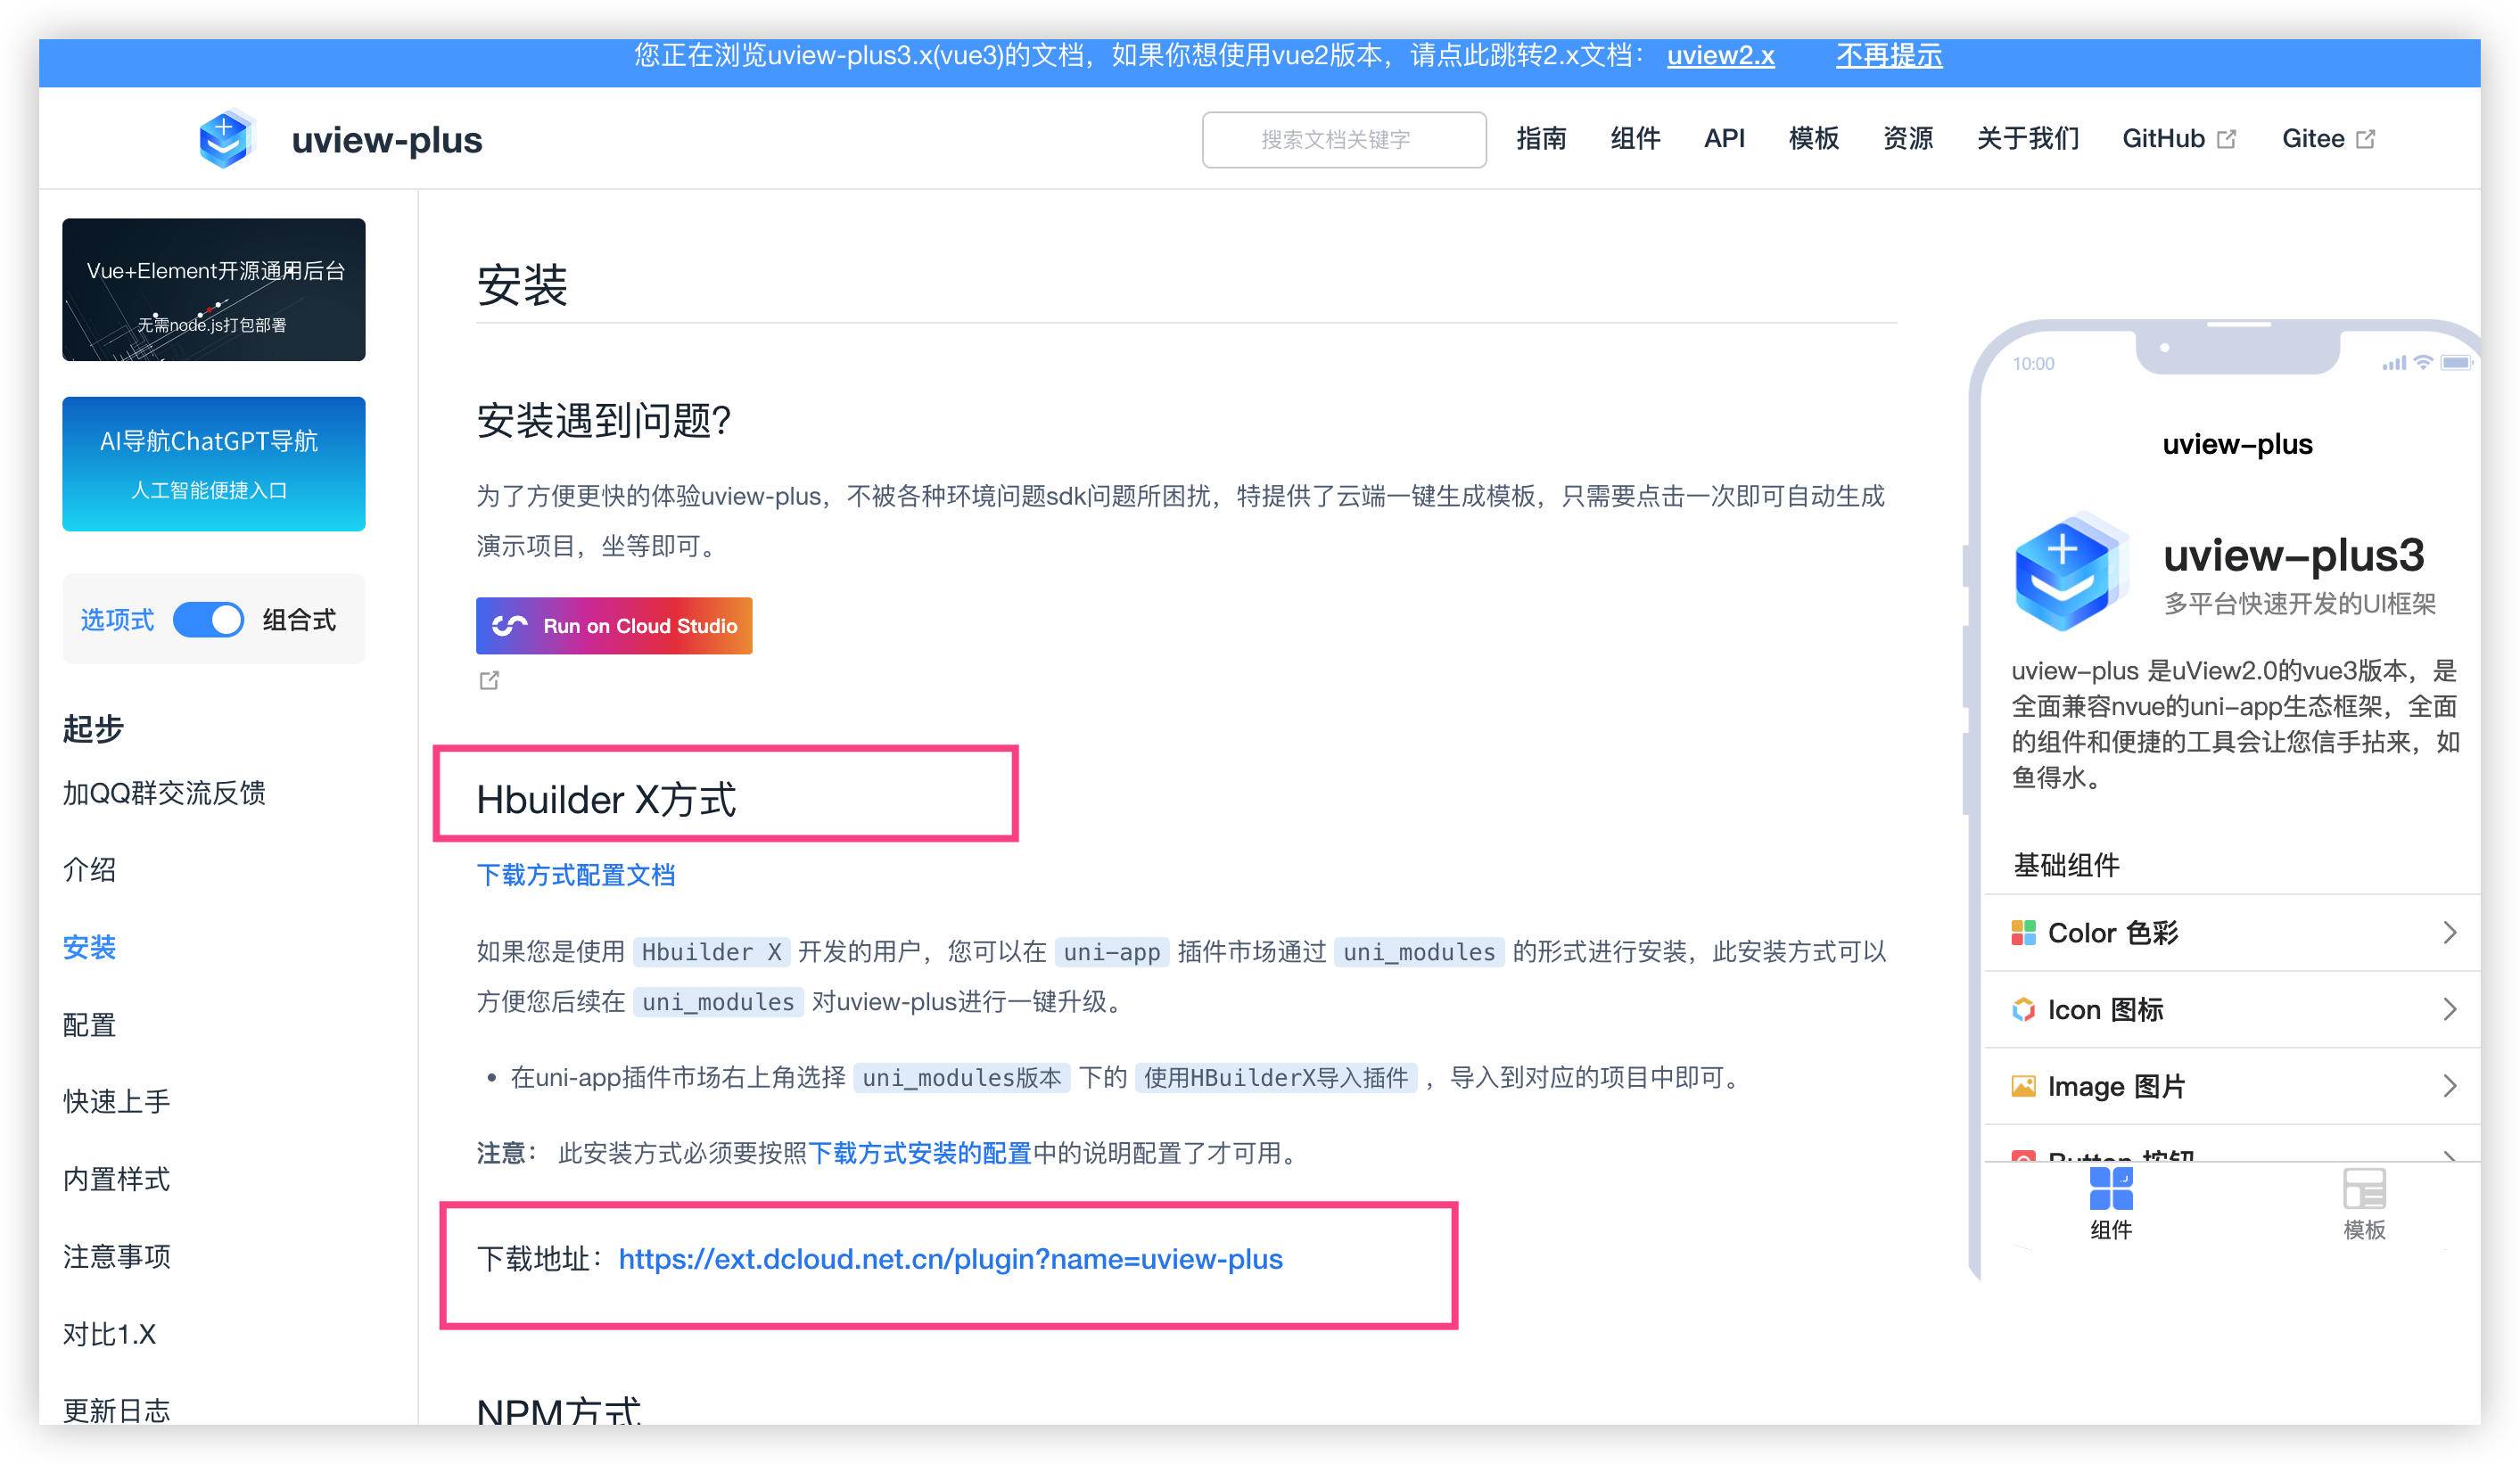2520x1464 pixels.
Task: Open the ext.dcloud.net.cn plugin download link
Action: tap(950, 1259)
